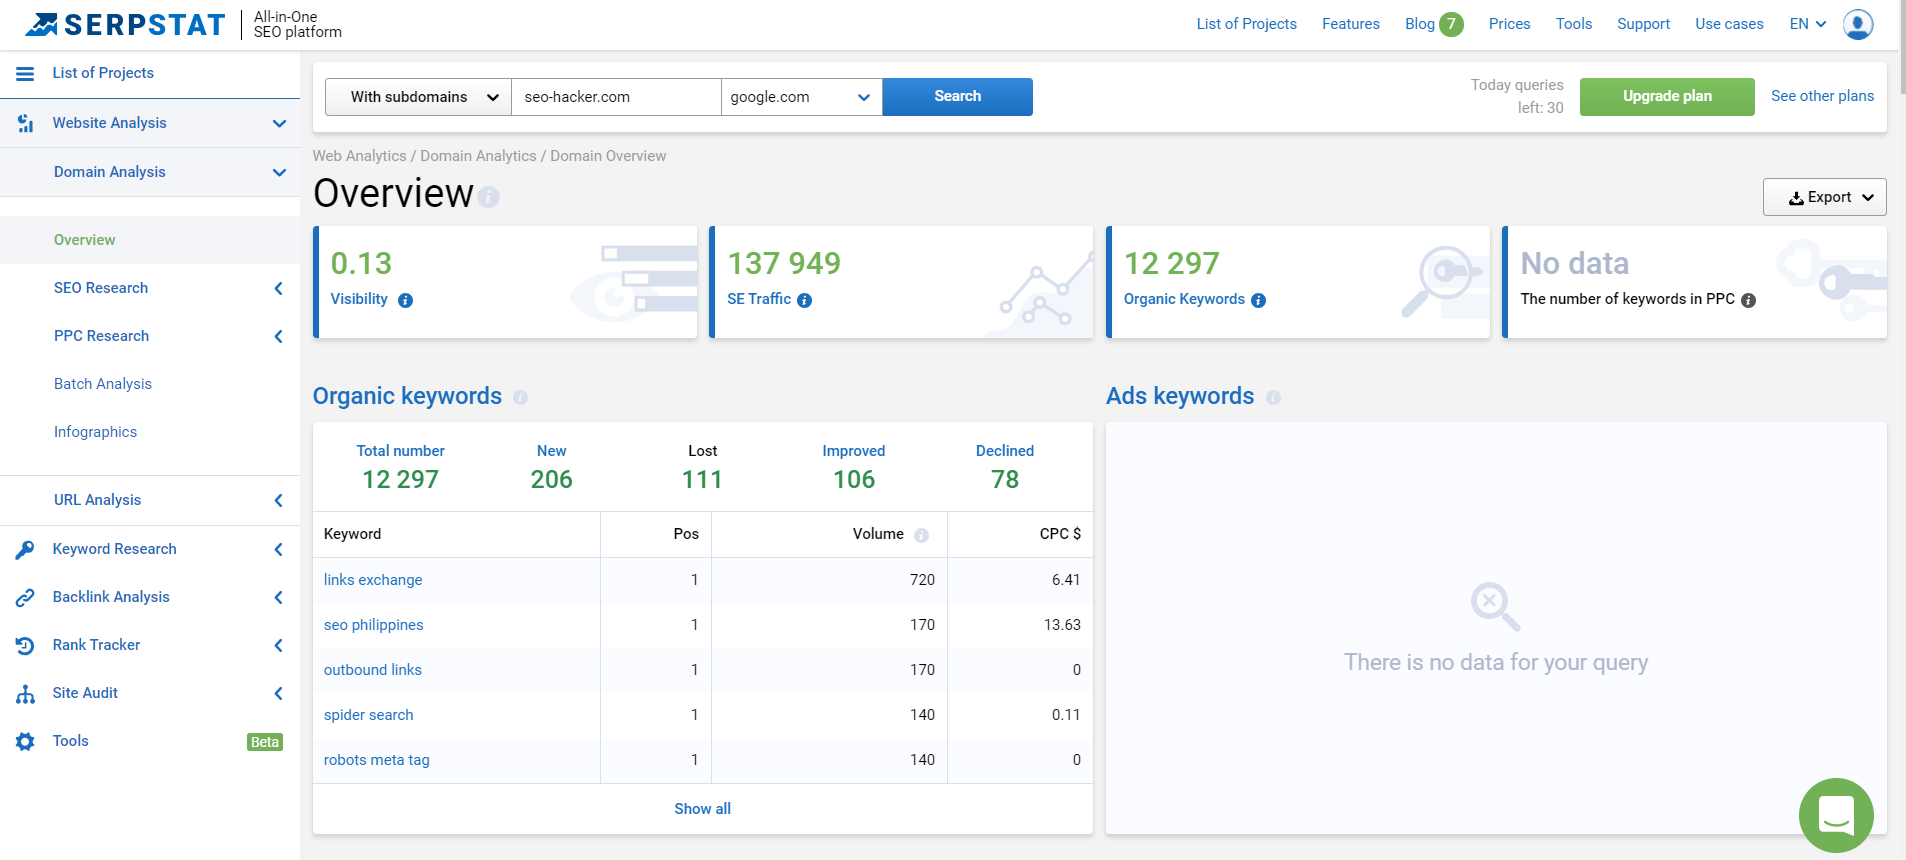Image resolution: width=1906 pixels, height=860 pixels.
Task: Click the Serpstat logo
Action: click(126, 25)
